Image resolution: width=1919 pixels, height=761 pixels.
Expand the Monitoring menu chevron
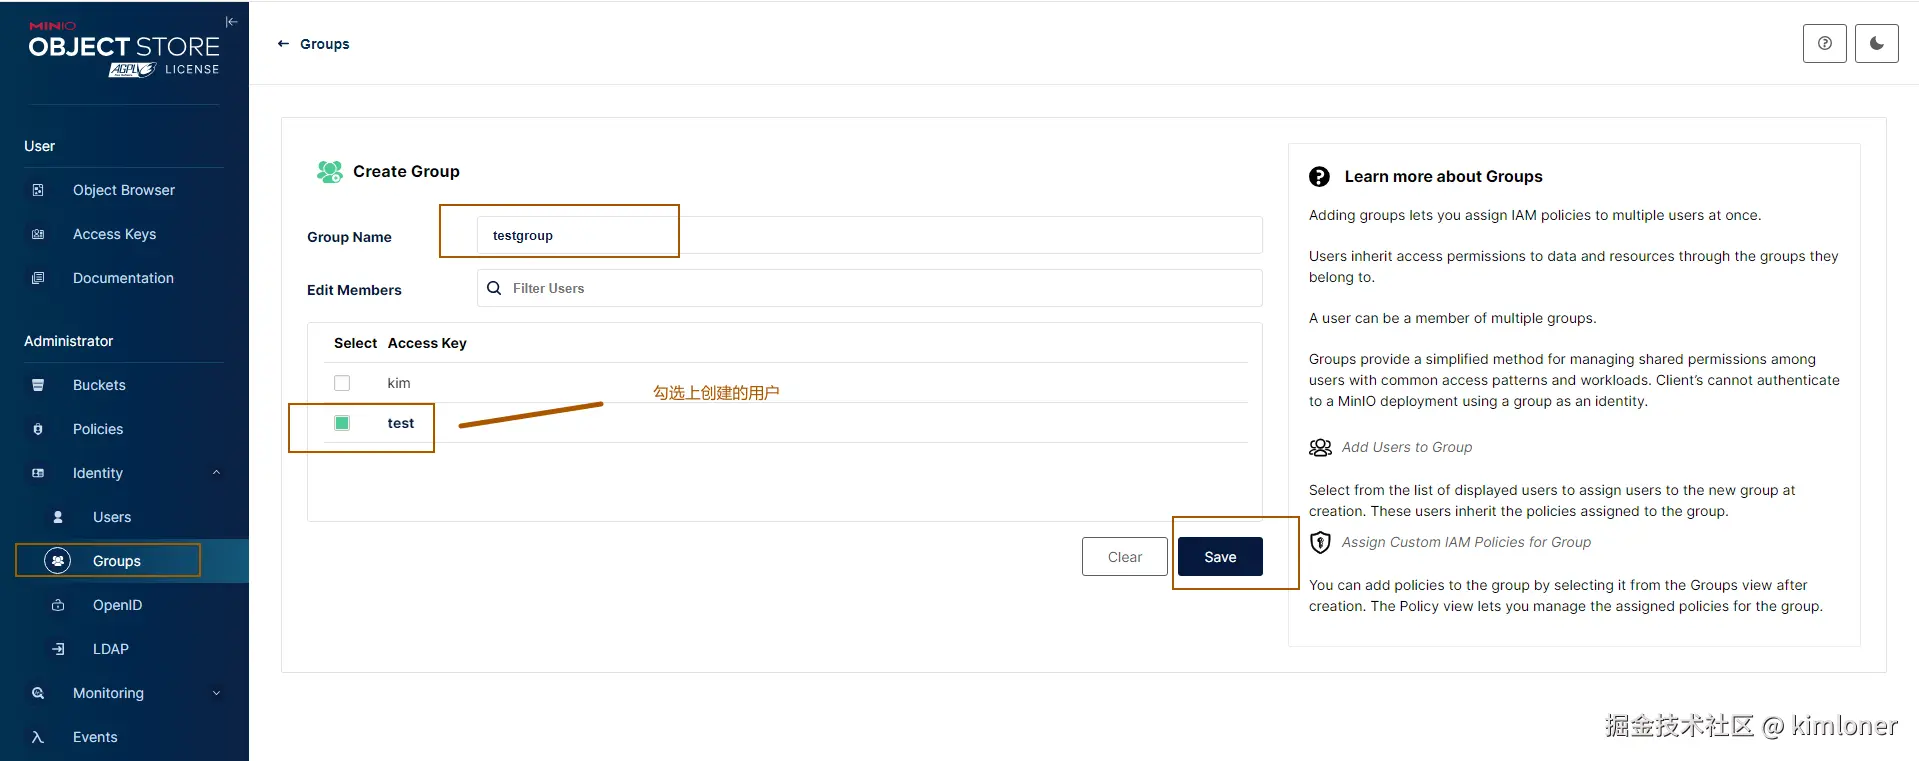216,693
